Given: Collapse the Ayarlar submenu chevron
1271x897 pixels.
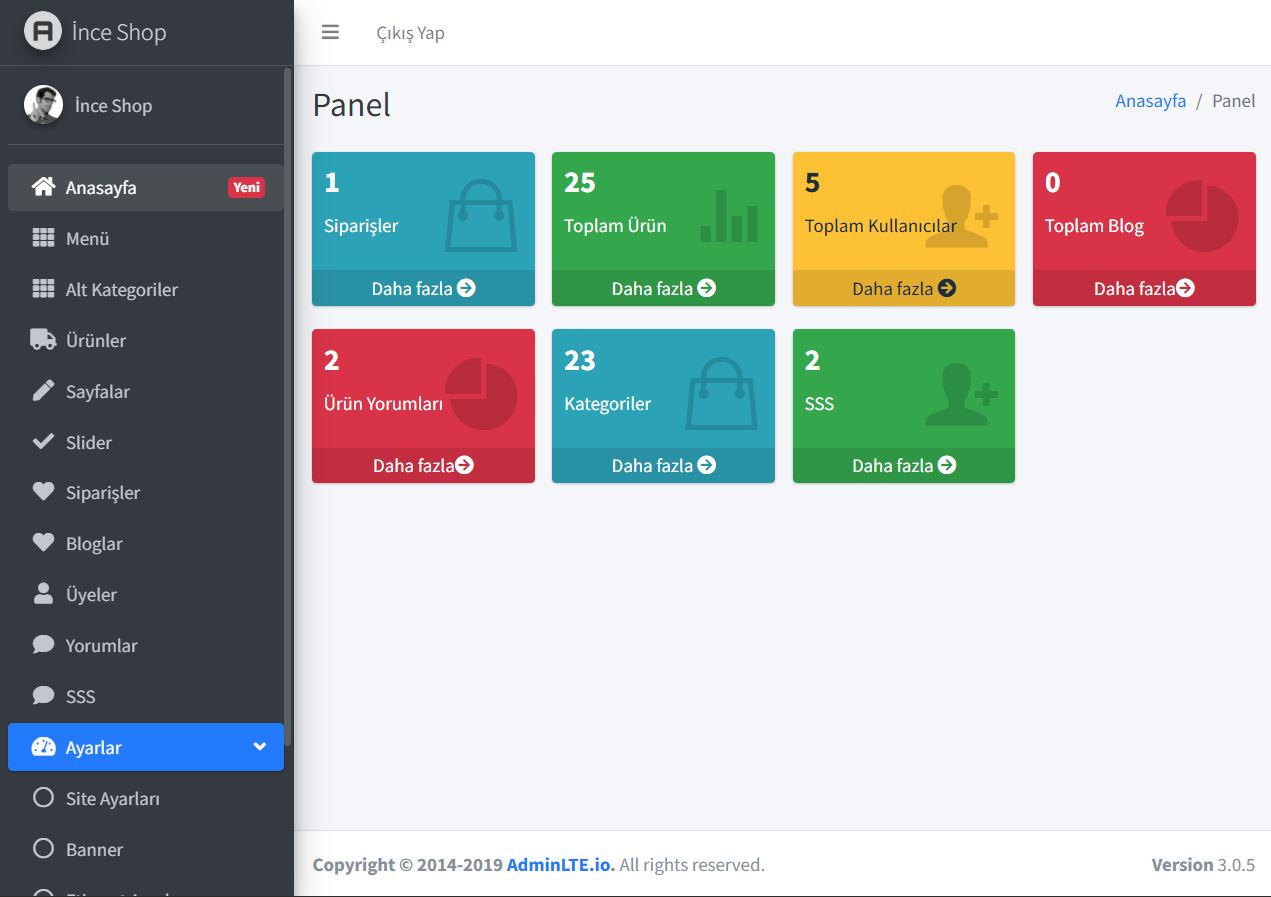Looking at the screenshot, I should pyautogui.click(x=259, y=747).
